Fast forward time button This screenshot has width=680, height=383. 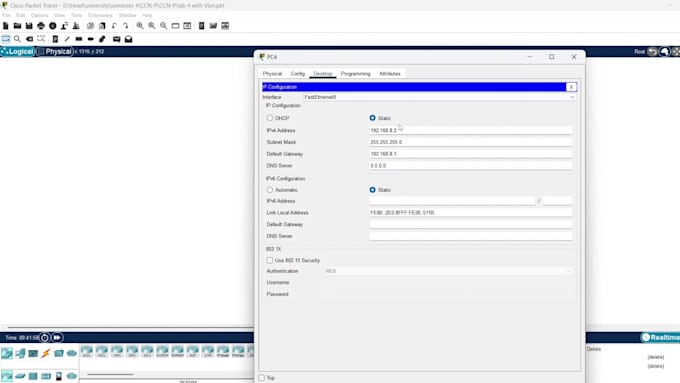[57, 337]
